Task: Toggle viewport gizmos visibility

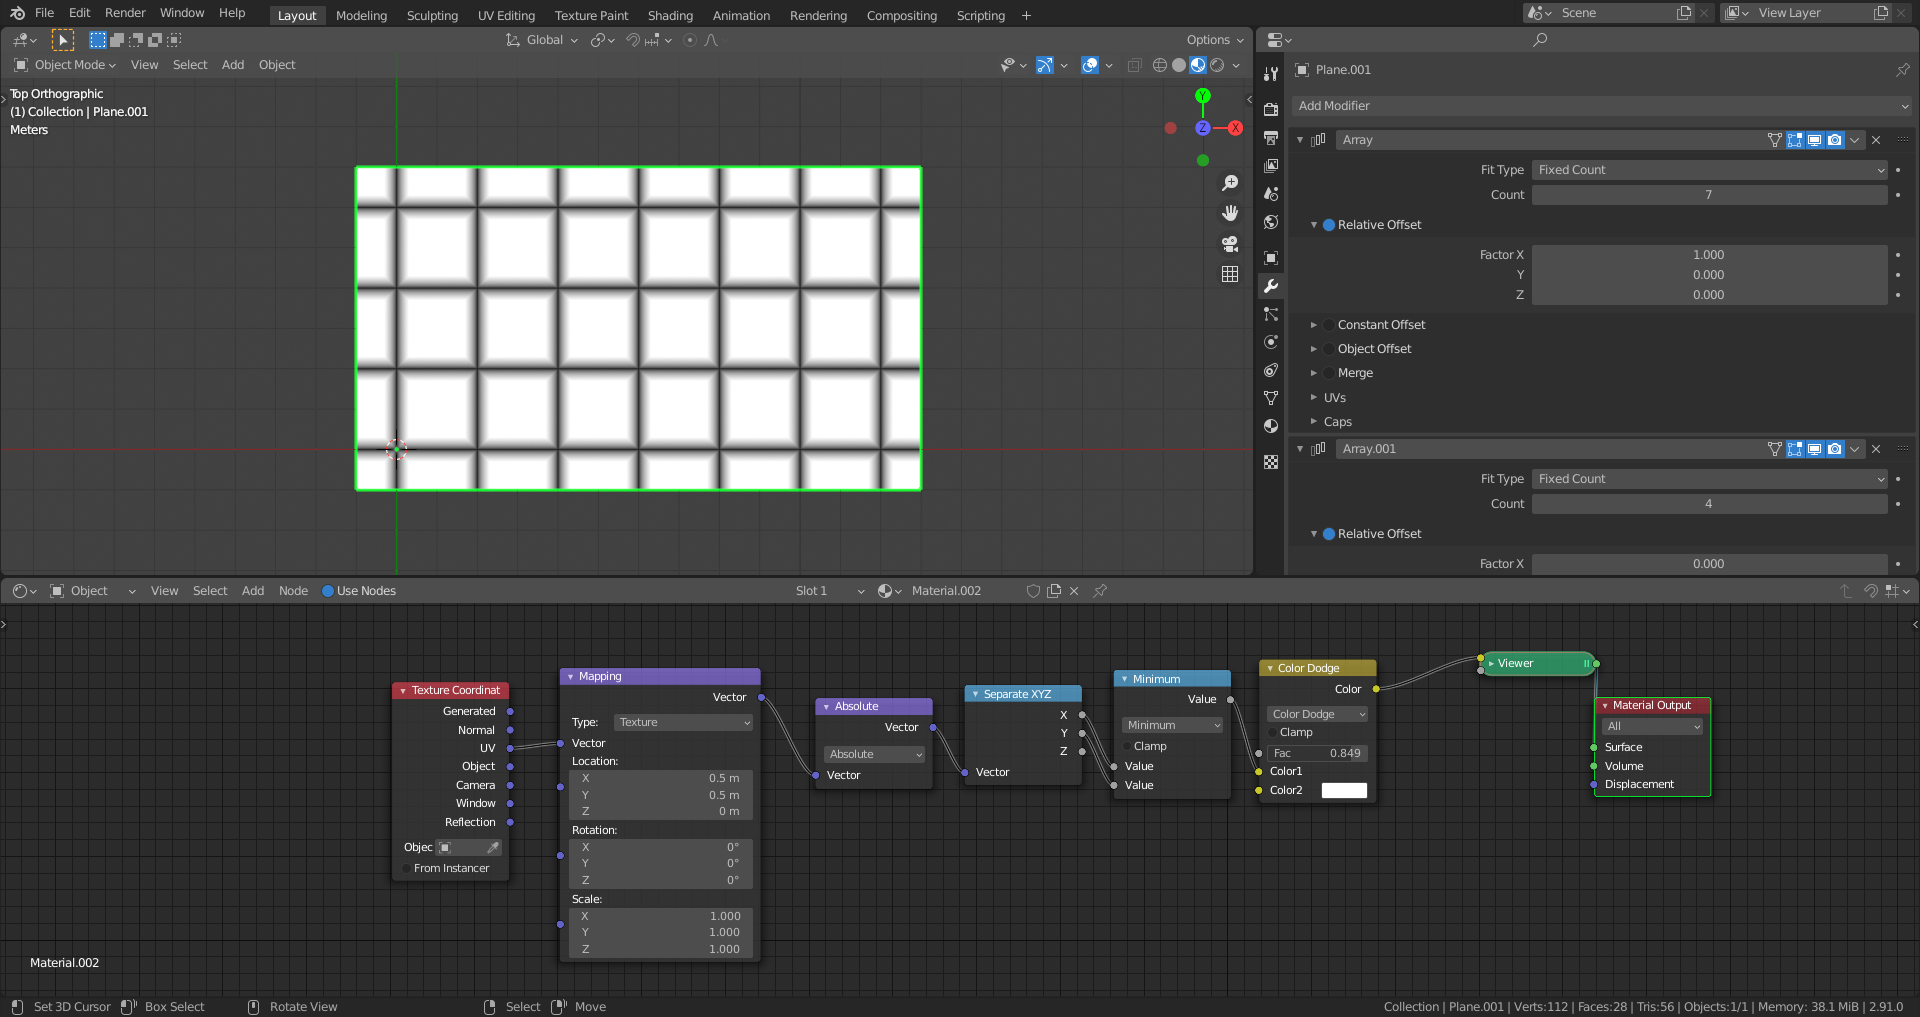Action: point(1045,65)
